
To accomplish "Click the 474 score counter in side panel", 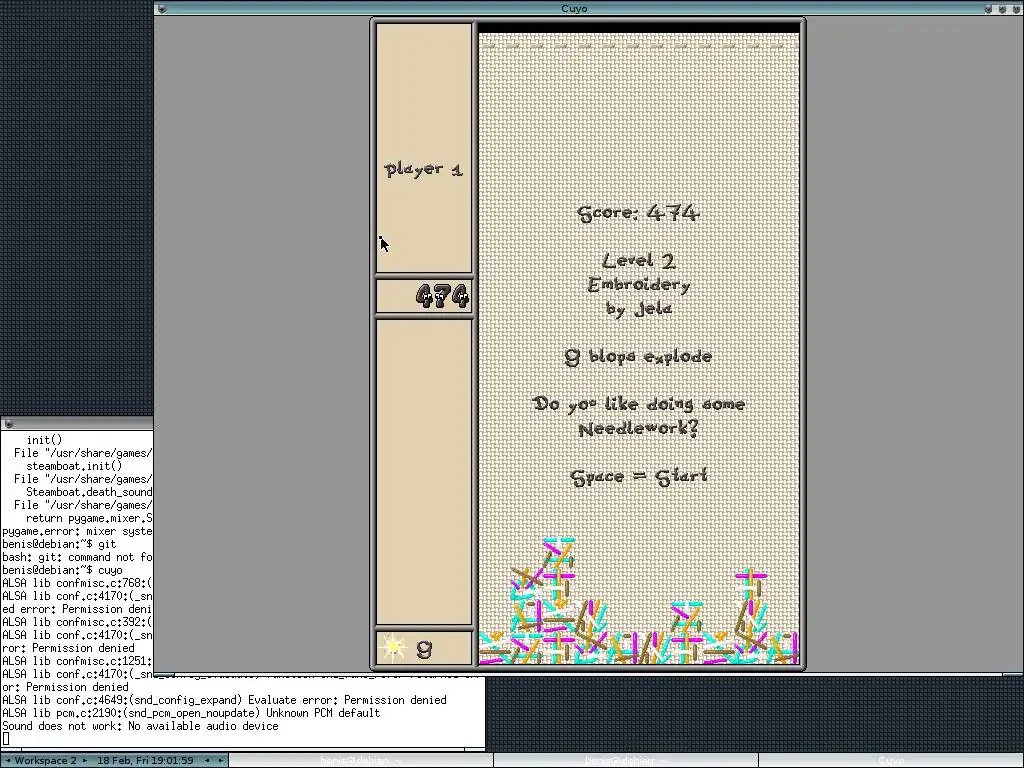I will [x=442, y=296].
